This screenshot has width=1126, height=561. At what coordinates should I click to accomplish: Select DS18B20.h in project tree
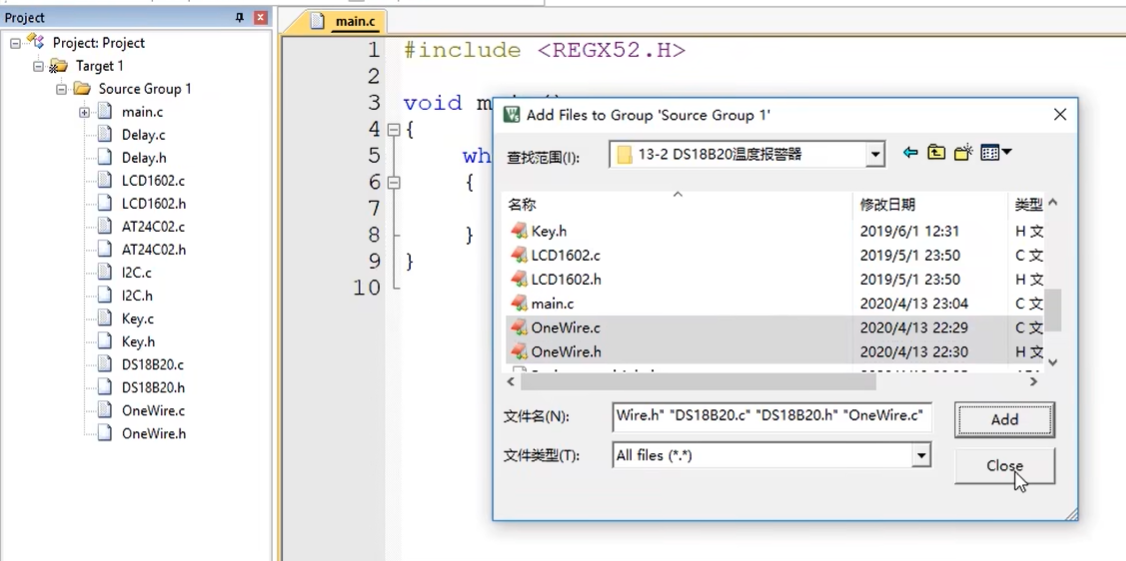153,388
